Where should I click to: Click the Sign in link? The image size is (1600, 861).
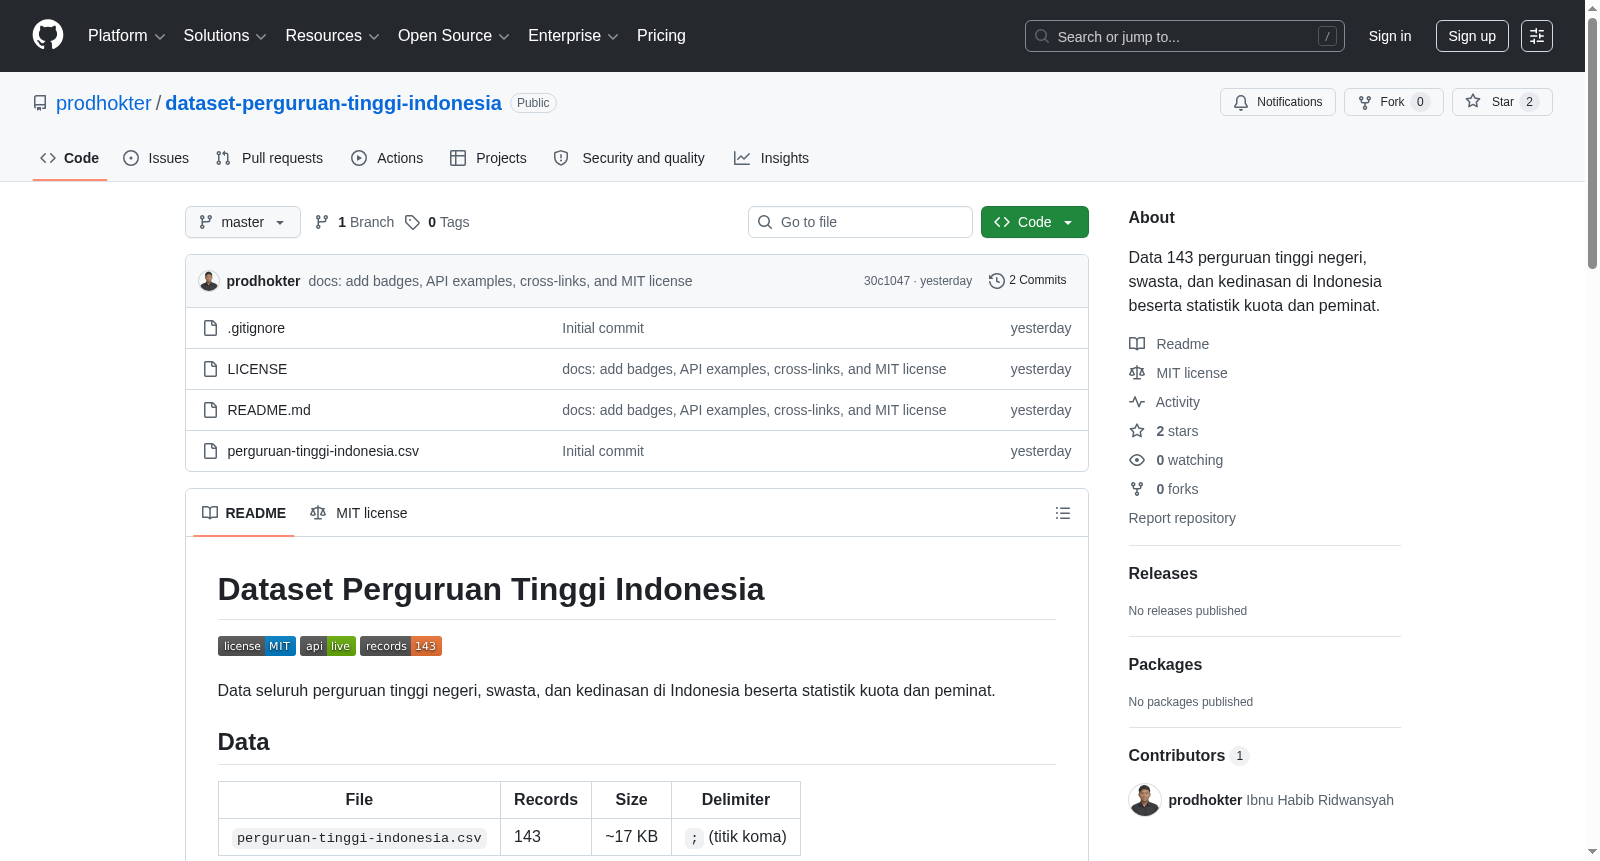click(1390, 36)
